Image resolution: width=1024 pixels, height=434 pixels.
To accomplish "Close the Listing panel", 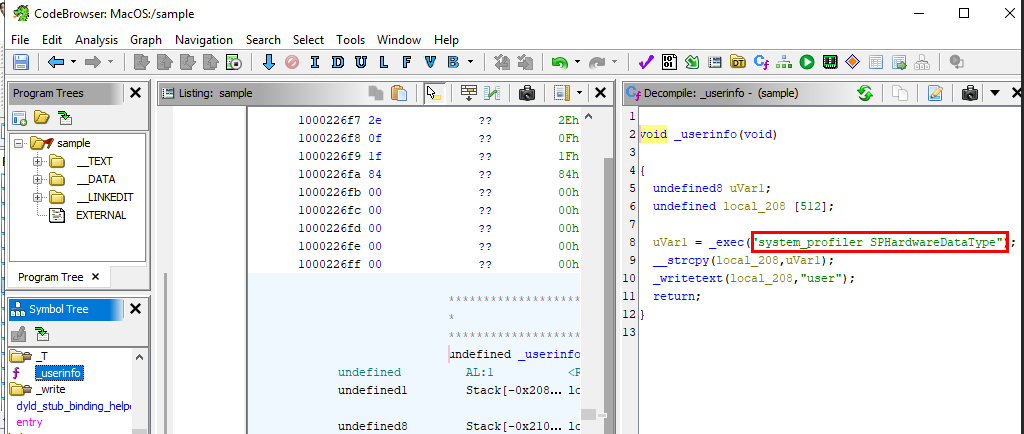I will coord(600,93).
